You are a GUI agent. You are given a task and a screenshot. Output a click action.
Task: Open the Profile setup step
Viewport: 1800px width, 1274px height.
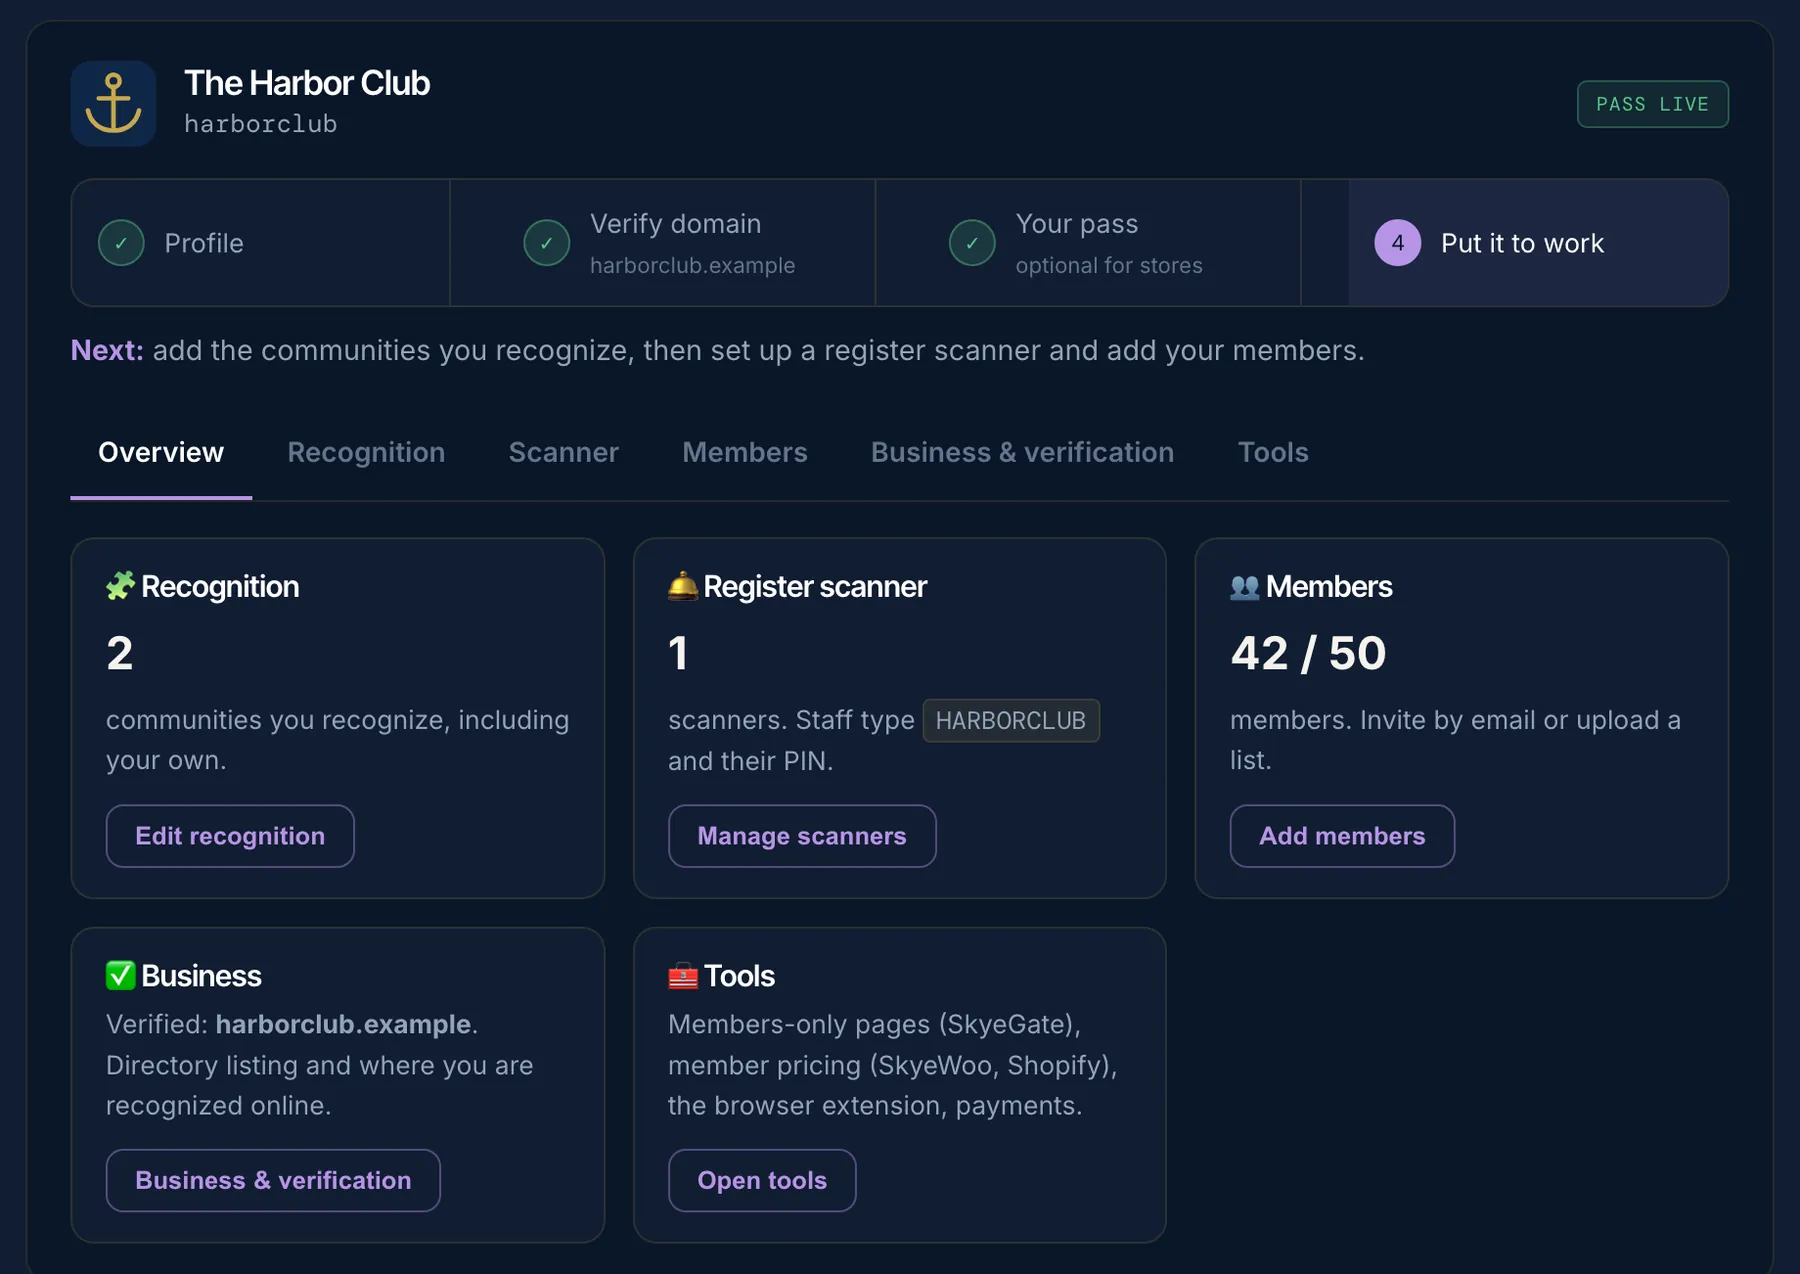pyautogui.click(x=260, y=243)
